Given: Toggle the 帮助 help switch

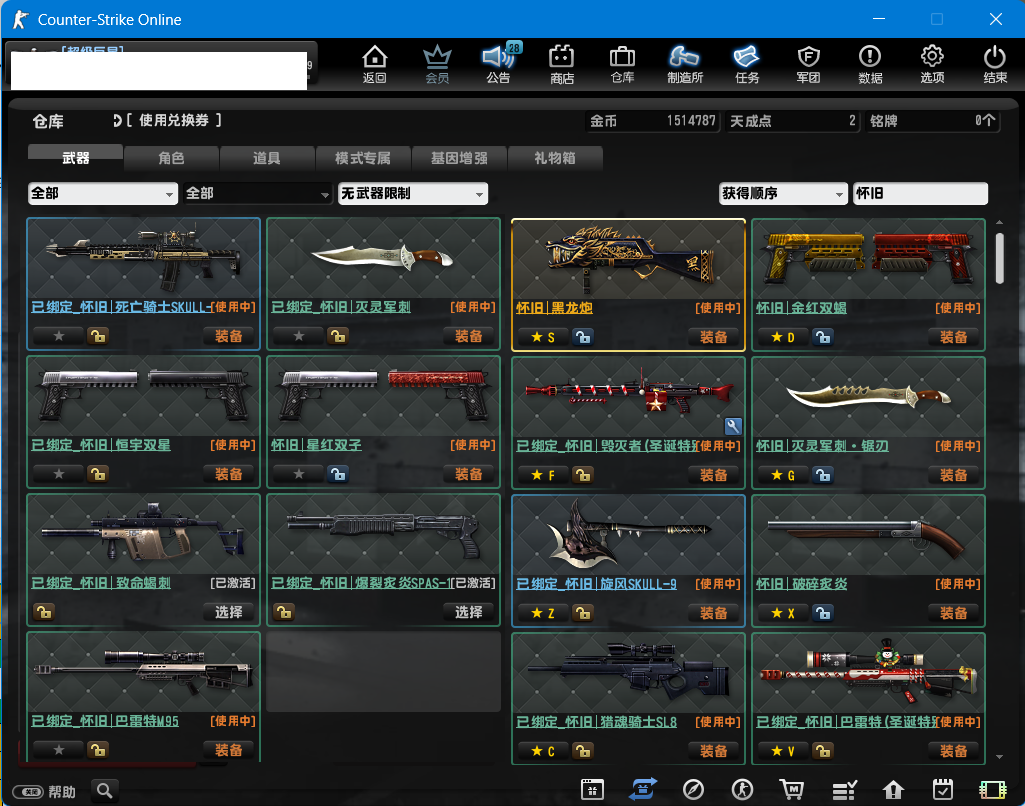Looking at the screenshot, I should click(28, 792).
